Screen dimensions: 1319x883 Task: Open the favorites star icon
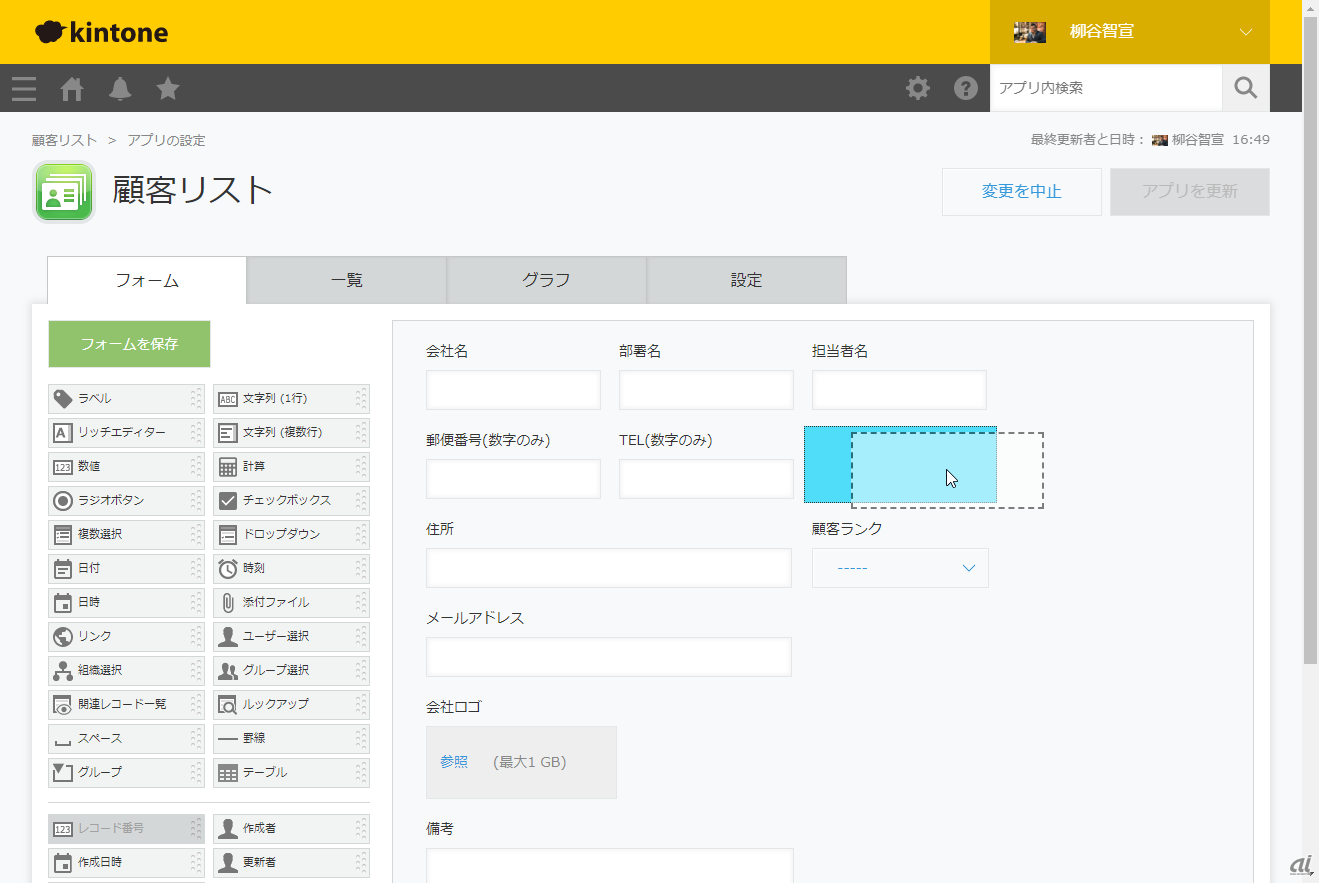click(x=168, y=89)
